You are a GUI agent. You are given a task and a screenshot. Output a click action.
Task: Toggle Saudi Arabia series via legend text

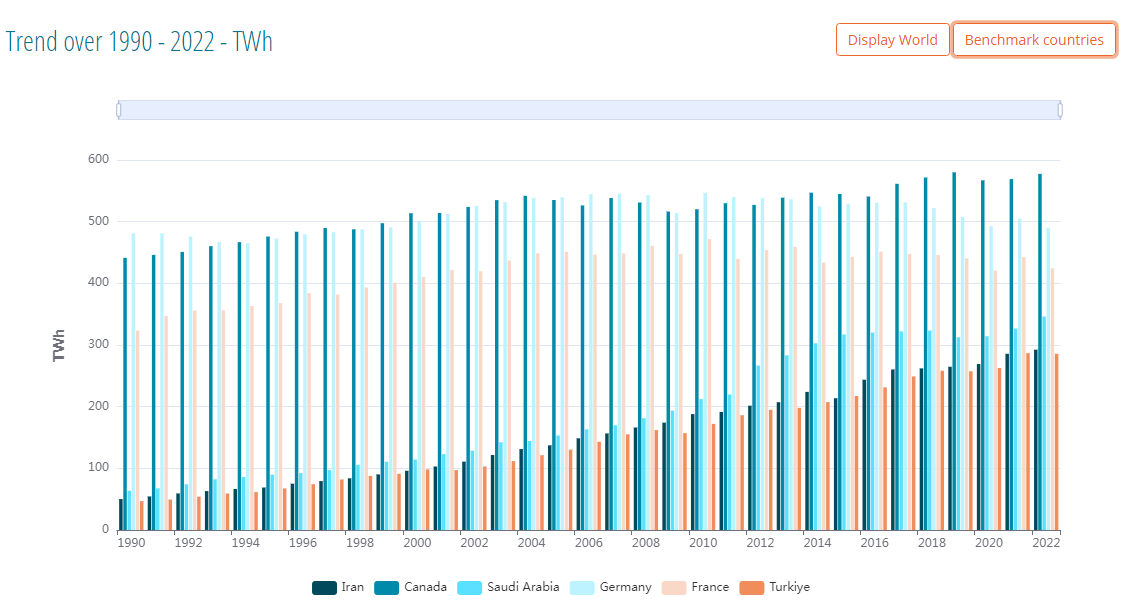point(522,588)
